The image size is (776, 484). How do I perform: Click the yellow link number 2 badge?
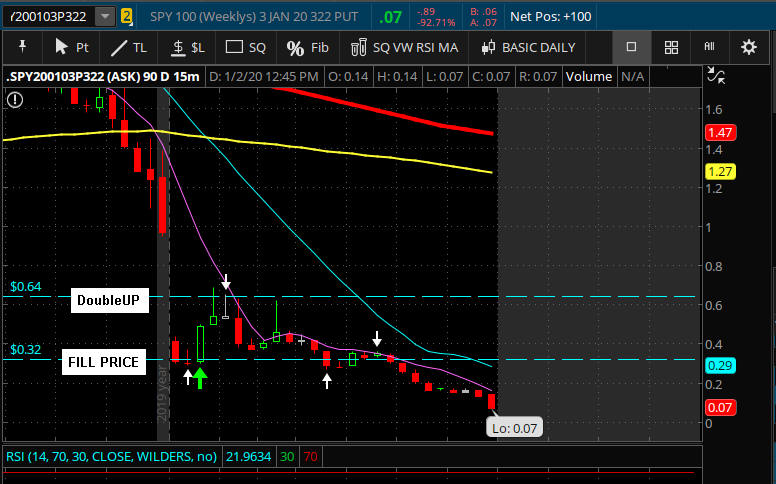[127, 16]
